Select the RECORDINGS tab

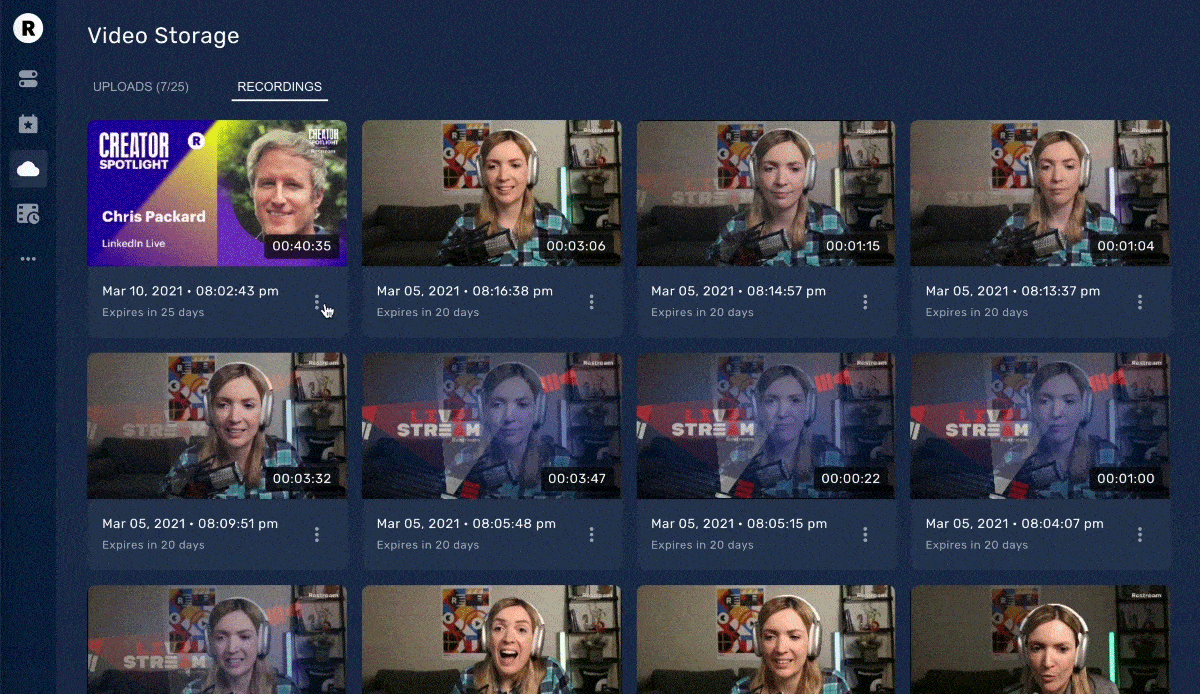280,87
